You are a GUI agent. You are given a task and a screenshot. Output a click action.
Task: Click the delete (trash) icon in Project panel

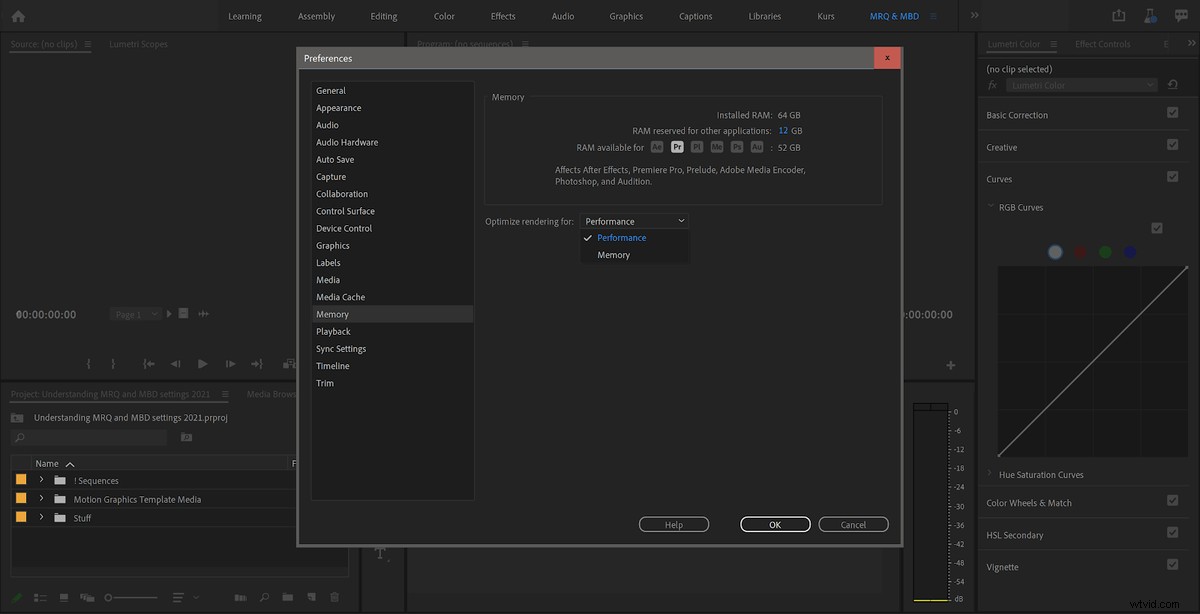(335, 597)
